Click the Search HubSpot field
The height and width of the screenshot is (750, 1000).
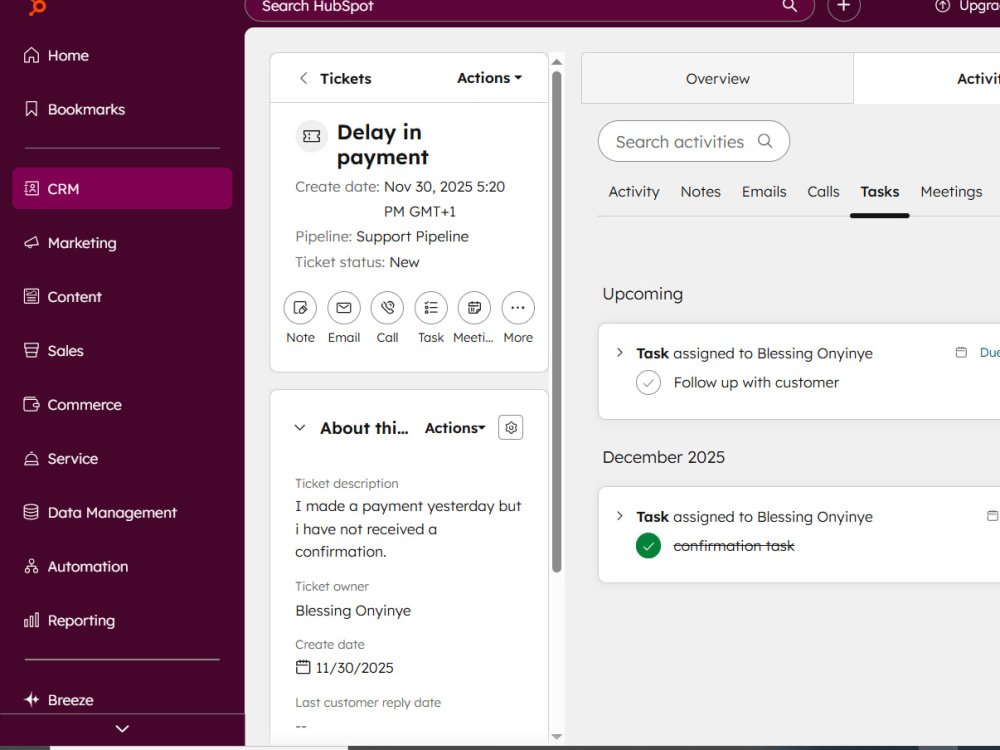(529, 8)
